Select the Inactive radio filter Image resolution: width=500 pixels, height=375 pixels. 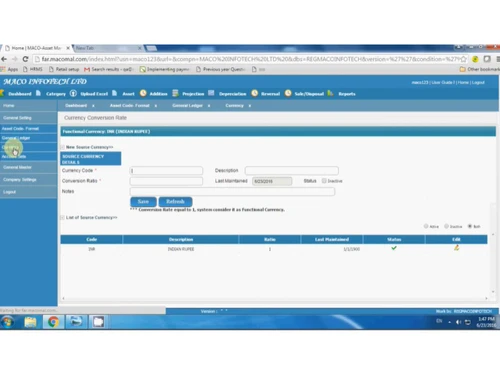(446, 226)
